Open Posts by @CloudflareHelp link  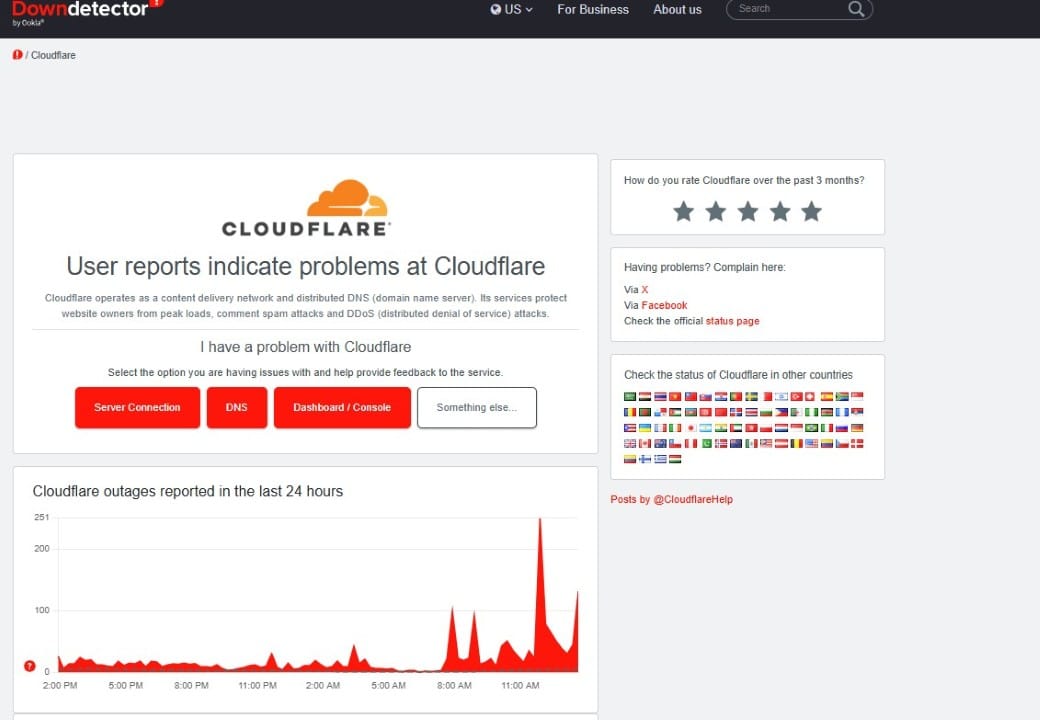coord(671,499)
